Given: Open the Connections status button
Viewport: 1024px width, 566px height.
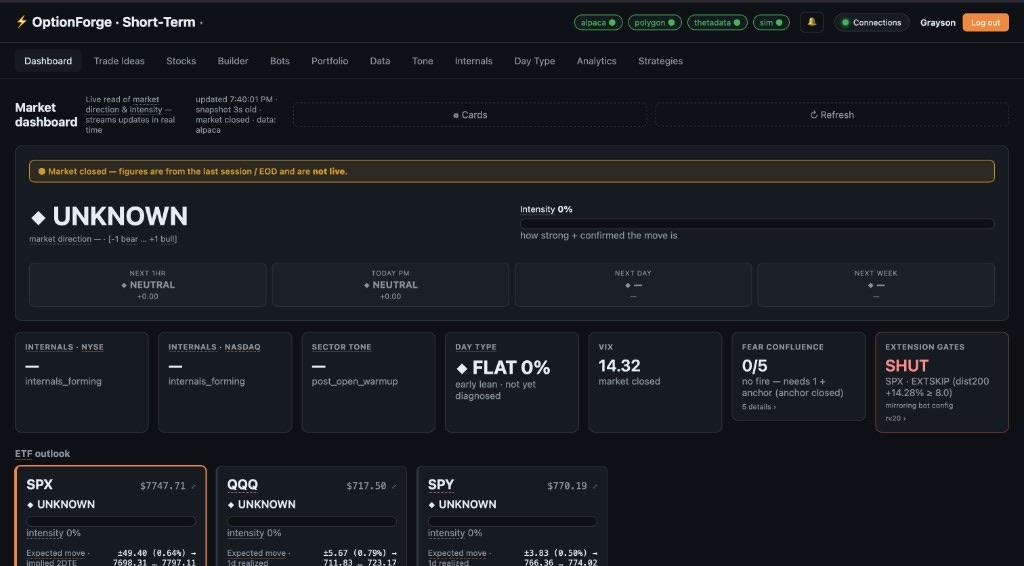Looking at the screenshot, I should pos(871,22).
